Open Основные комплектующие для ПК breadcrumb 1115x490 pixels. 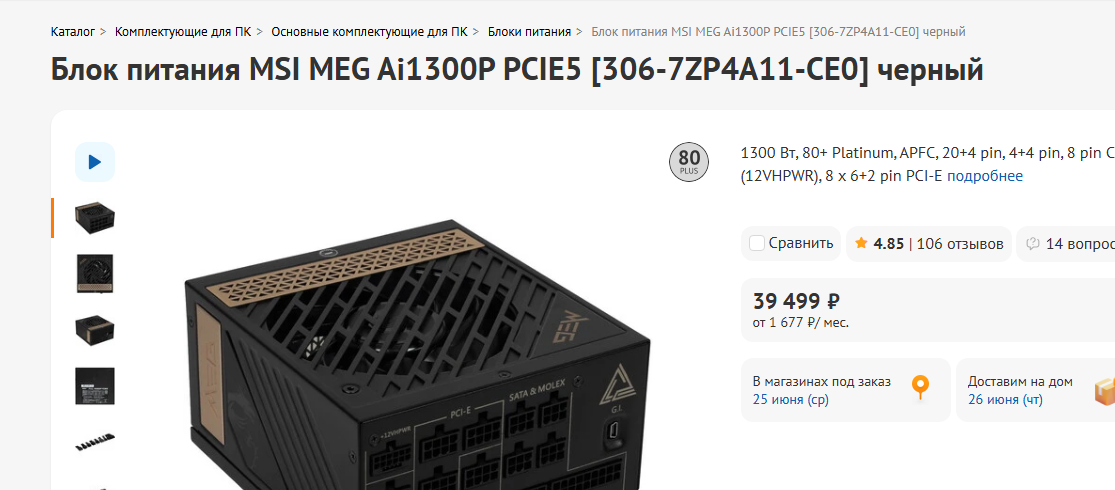click(x=369, y=32)
